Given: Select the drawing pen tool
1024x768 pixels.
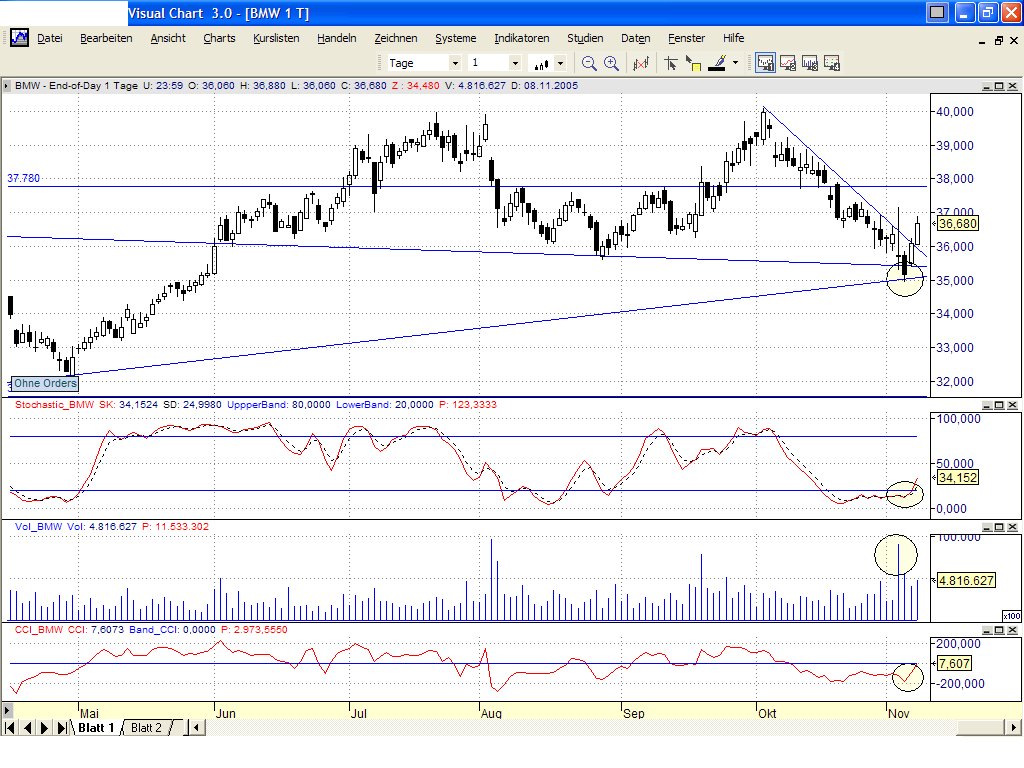Looking at the screenshot, I should point(717,61).
